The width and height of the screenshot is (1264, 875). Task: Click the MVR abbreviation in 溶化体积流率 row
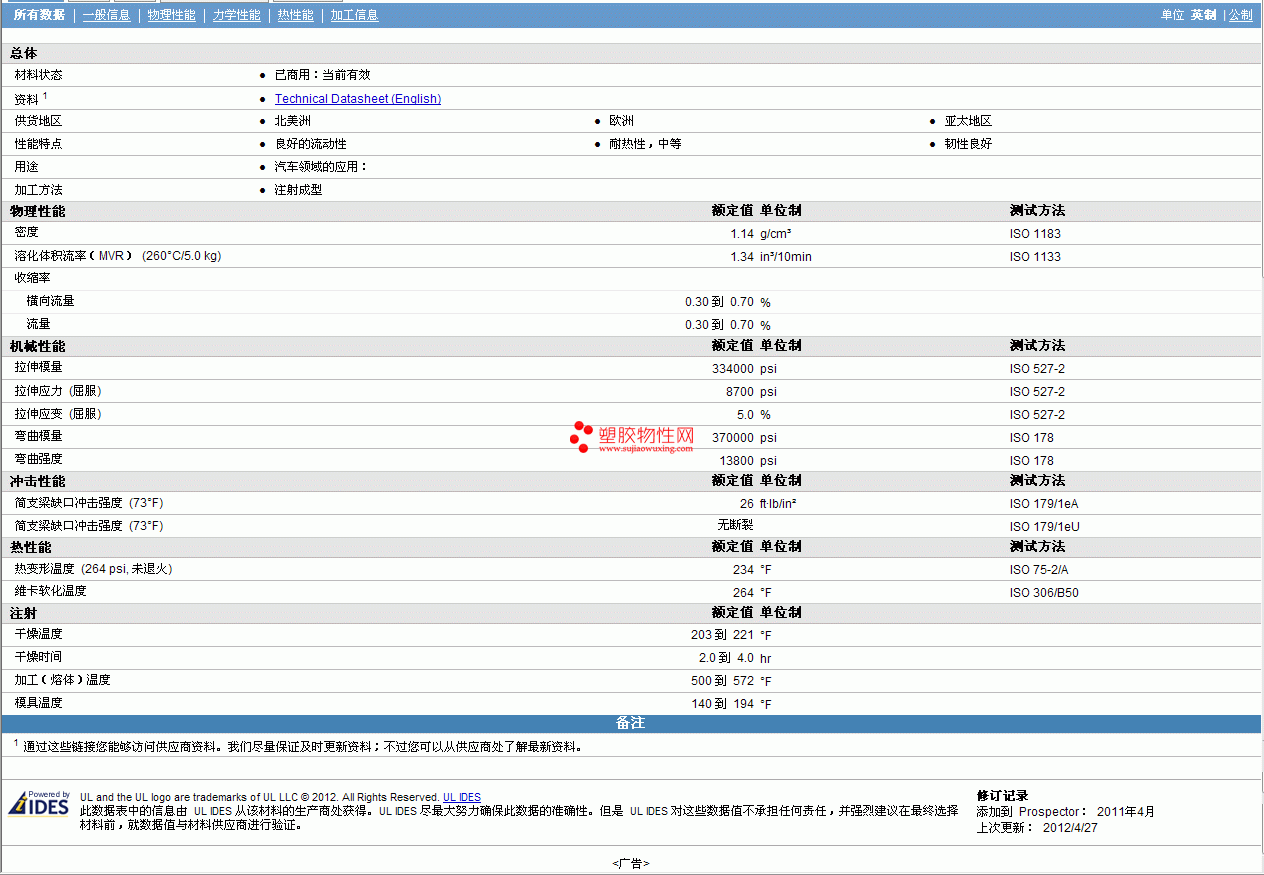[x=111, y=256]
